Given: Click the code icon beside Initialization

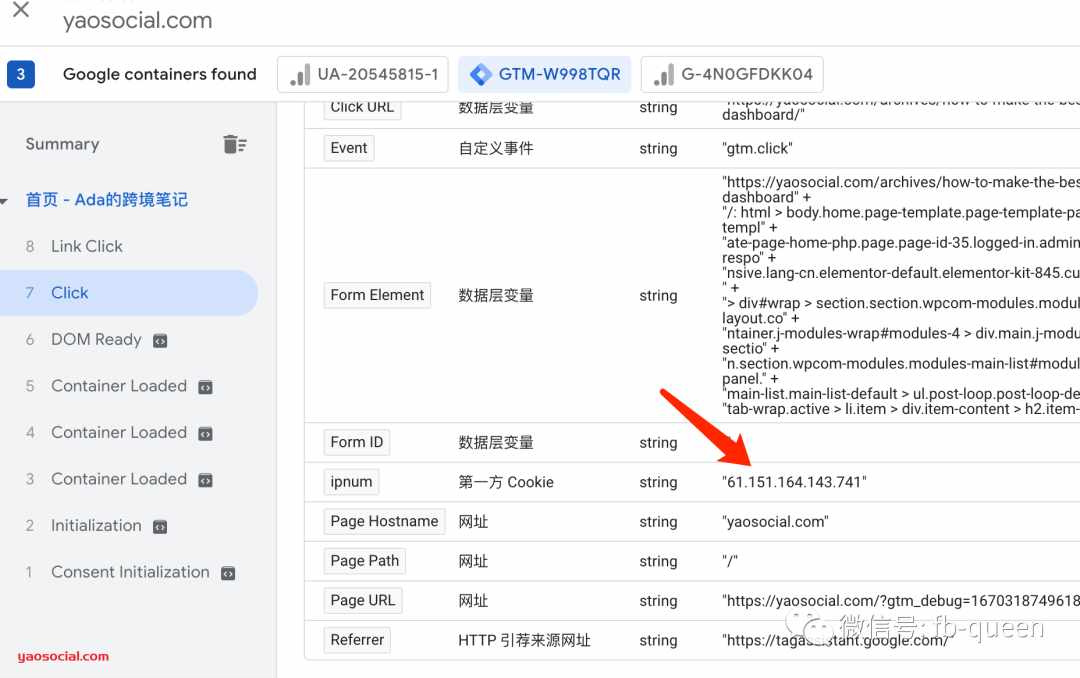Looking at the screenshot, I should (x=160, y=527).
